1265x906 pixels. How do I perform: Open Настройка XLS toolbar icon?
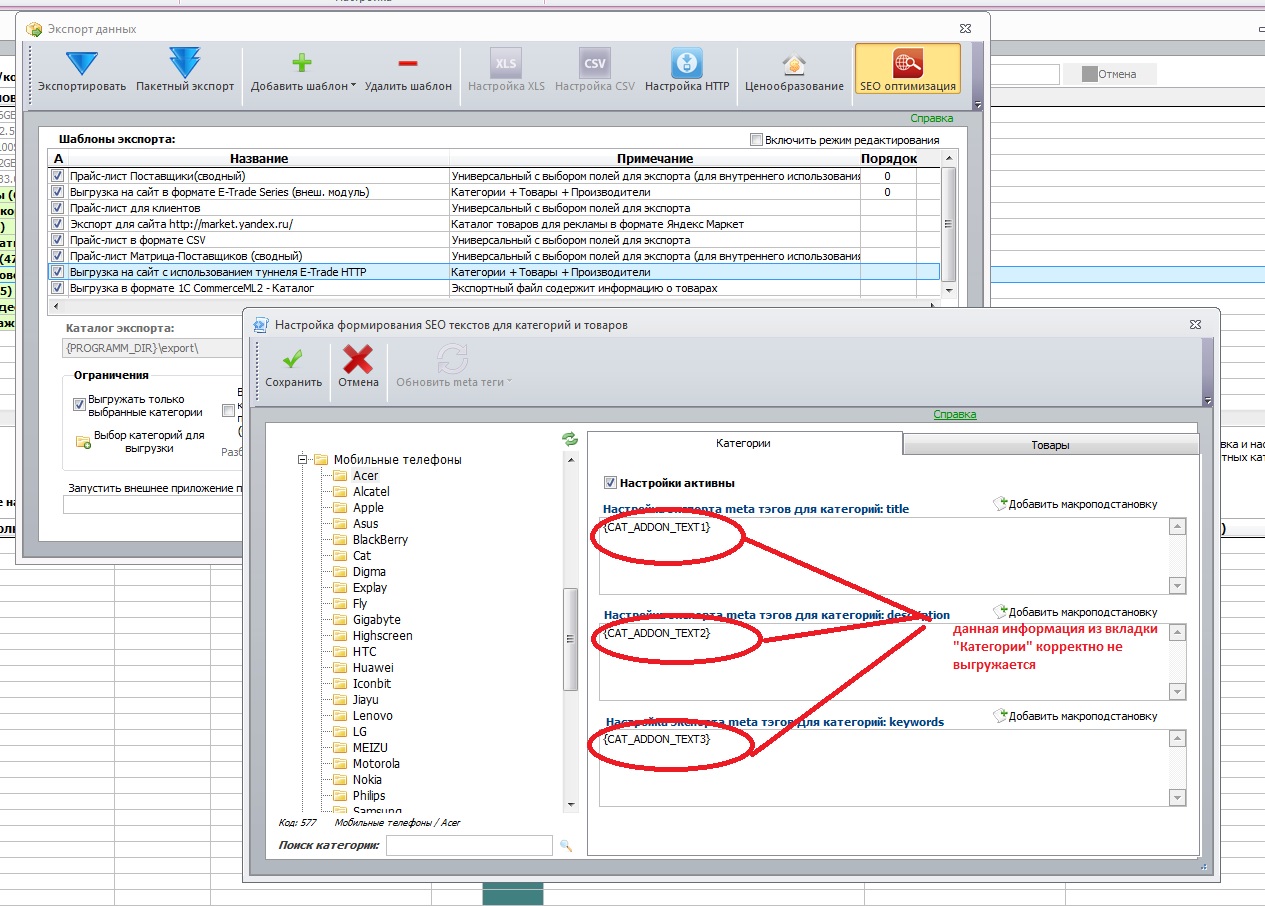507,63
